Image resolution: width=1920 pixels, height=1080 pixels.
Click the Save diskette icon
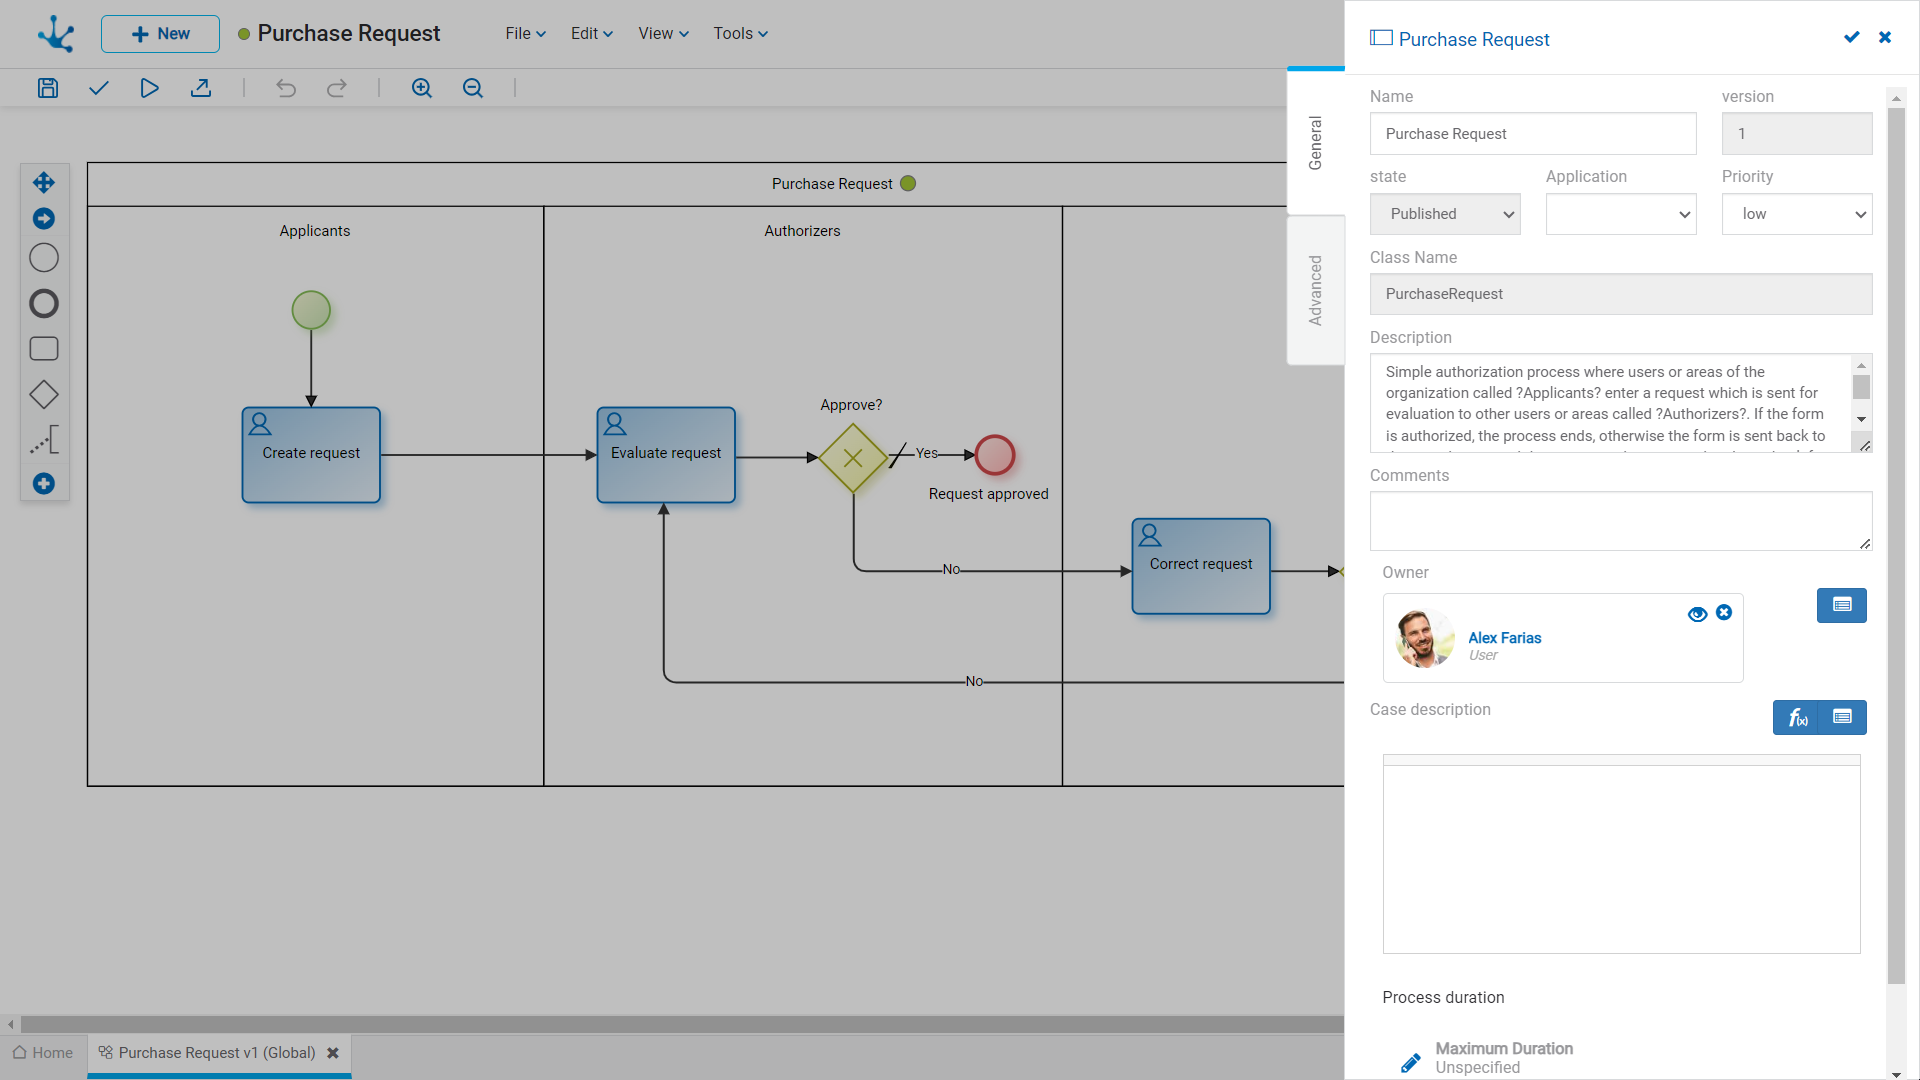point(48,88)
